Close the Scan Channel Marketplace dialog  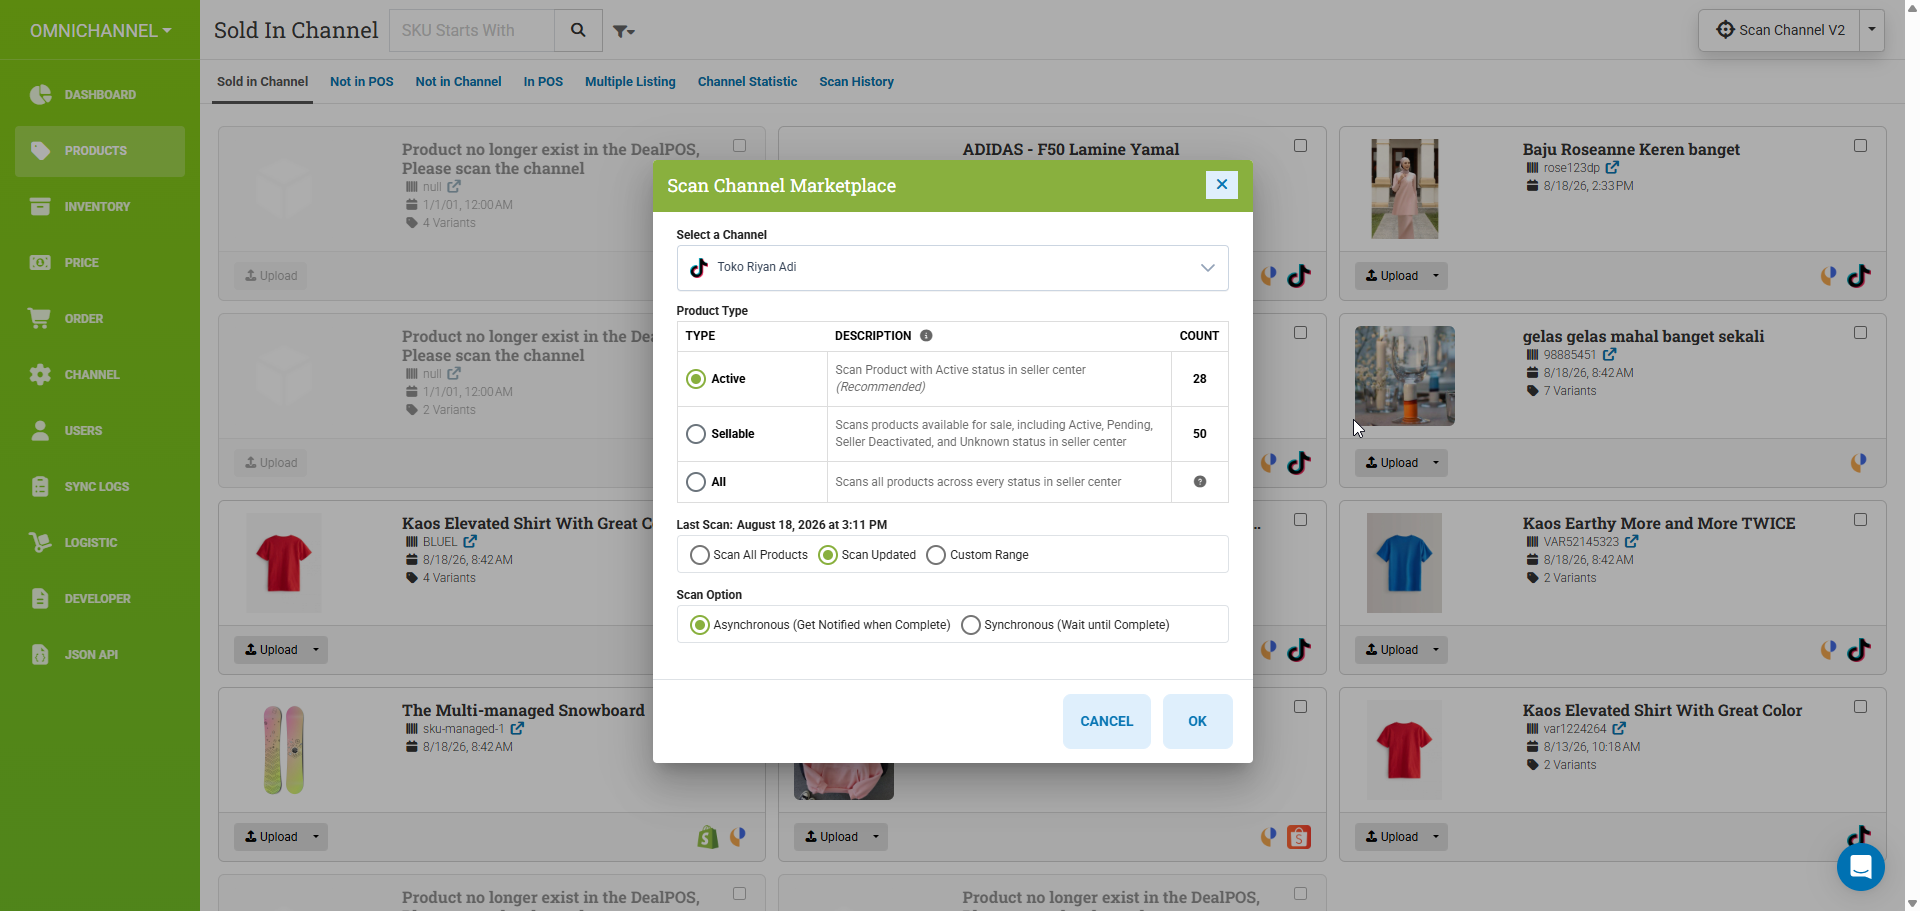coord(1221,185)
